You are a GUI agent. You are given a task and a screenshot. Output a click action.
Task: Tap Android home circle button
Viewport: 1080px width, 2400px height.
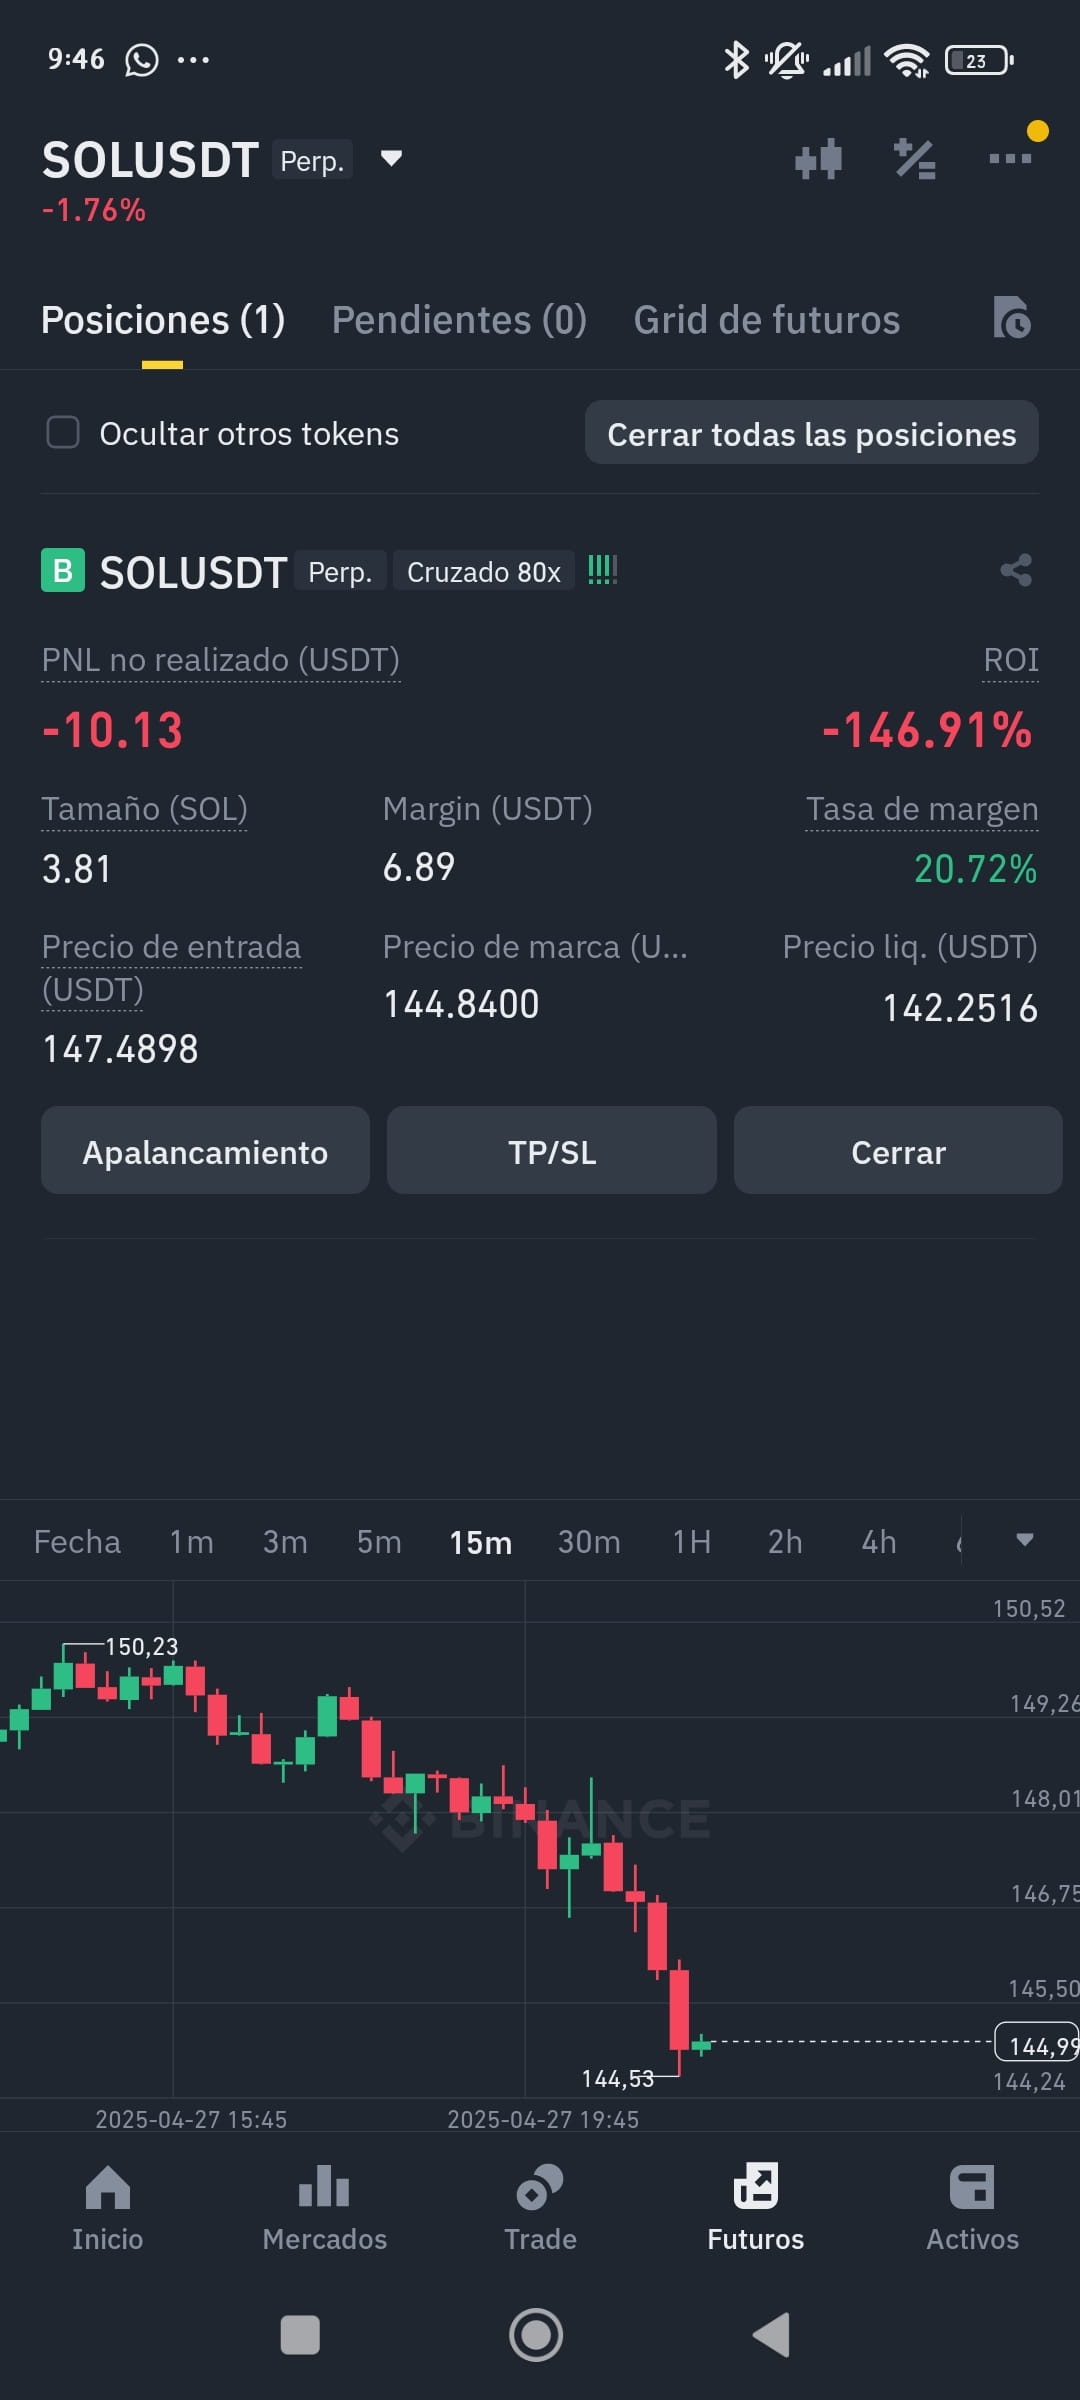pyautogui.click(x=536, y=2335)
